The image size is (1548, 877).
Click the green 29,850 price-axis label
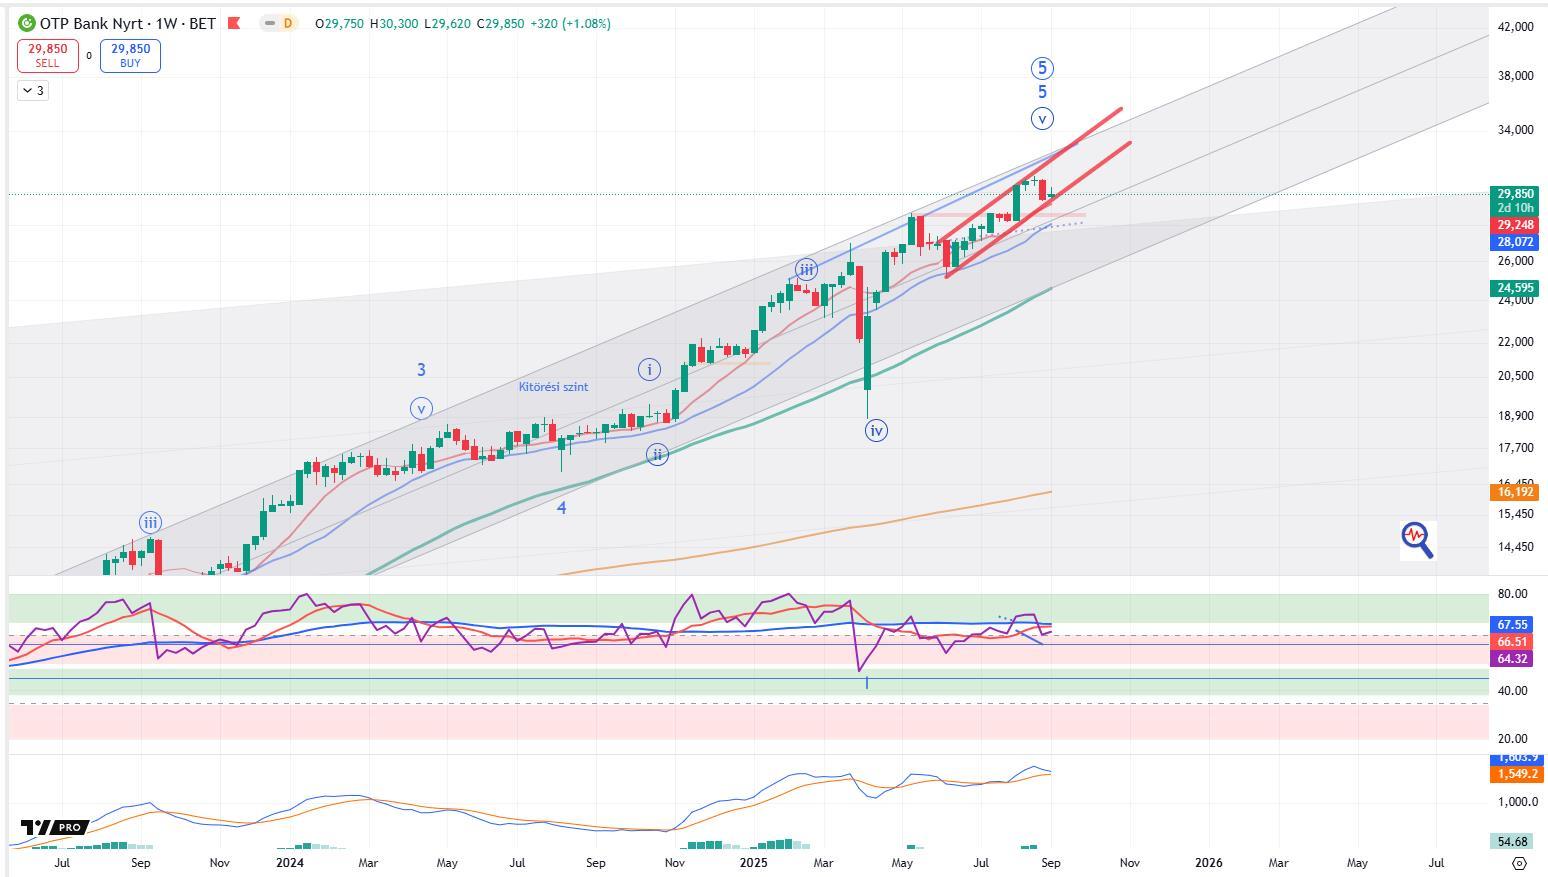[1515, 194]
